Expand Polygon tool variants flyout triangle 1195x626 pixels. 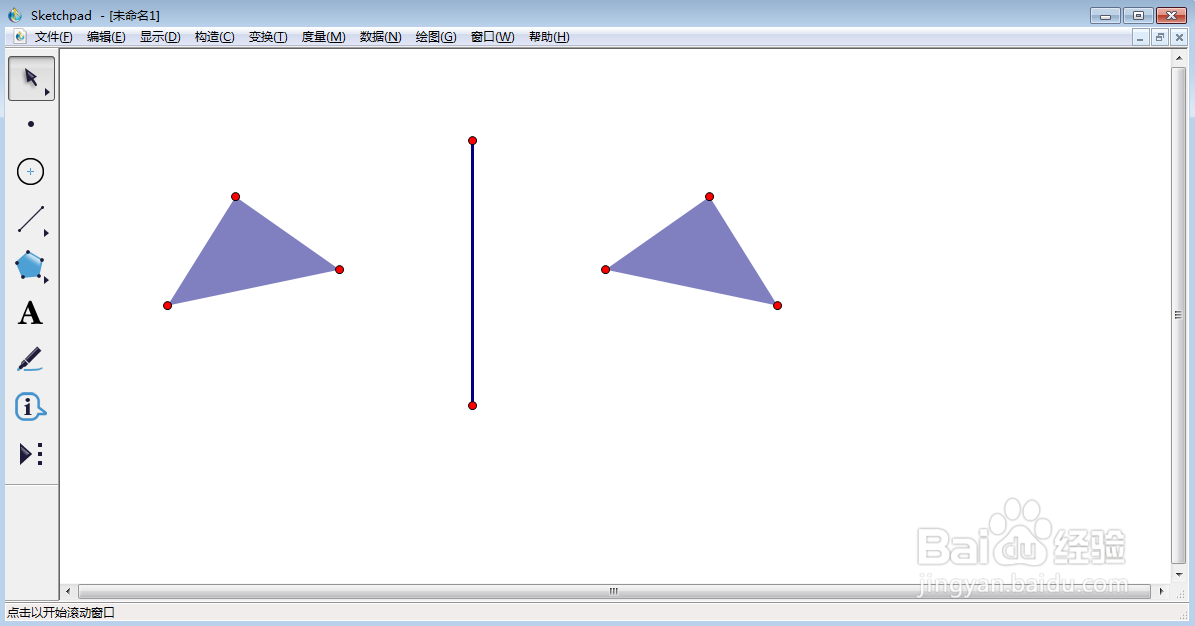(46, 281)
